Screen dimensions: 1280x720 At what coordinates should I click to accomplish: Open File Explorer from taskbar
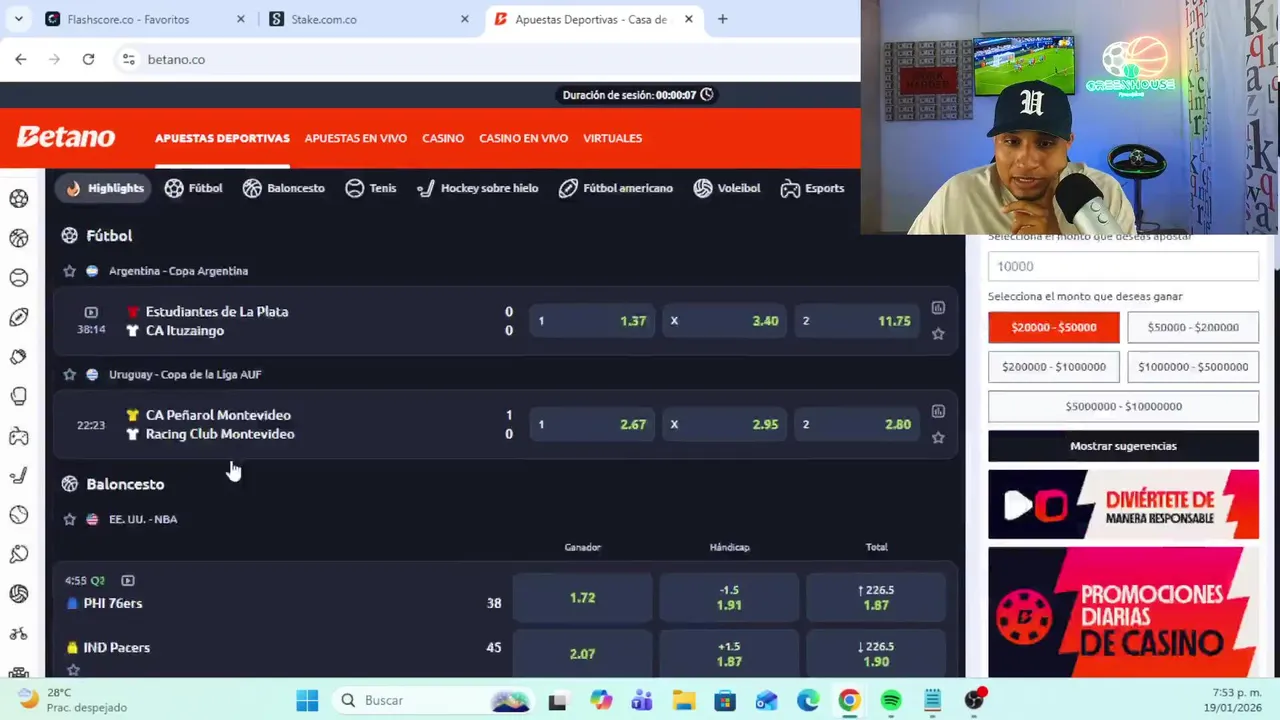(x=683, y=700)
